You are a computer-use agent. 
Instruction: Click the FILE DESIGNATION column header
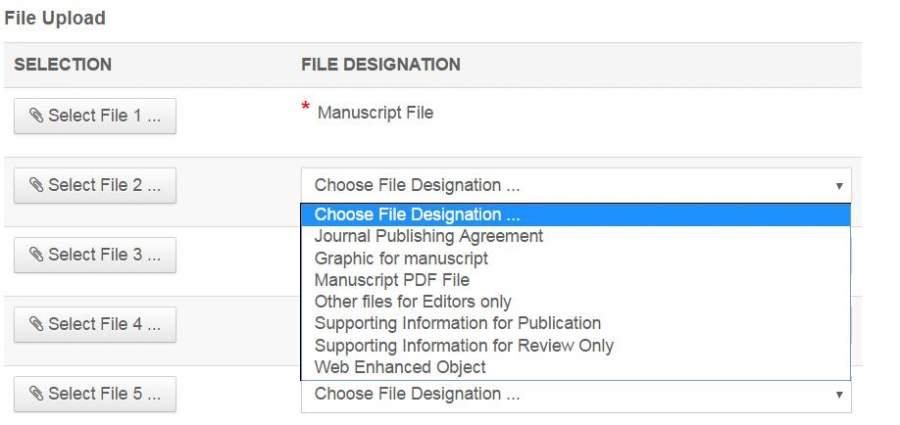(x=381, y=64)
